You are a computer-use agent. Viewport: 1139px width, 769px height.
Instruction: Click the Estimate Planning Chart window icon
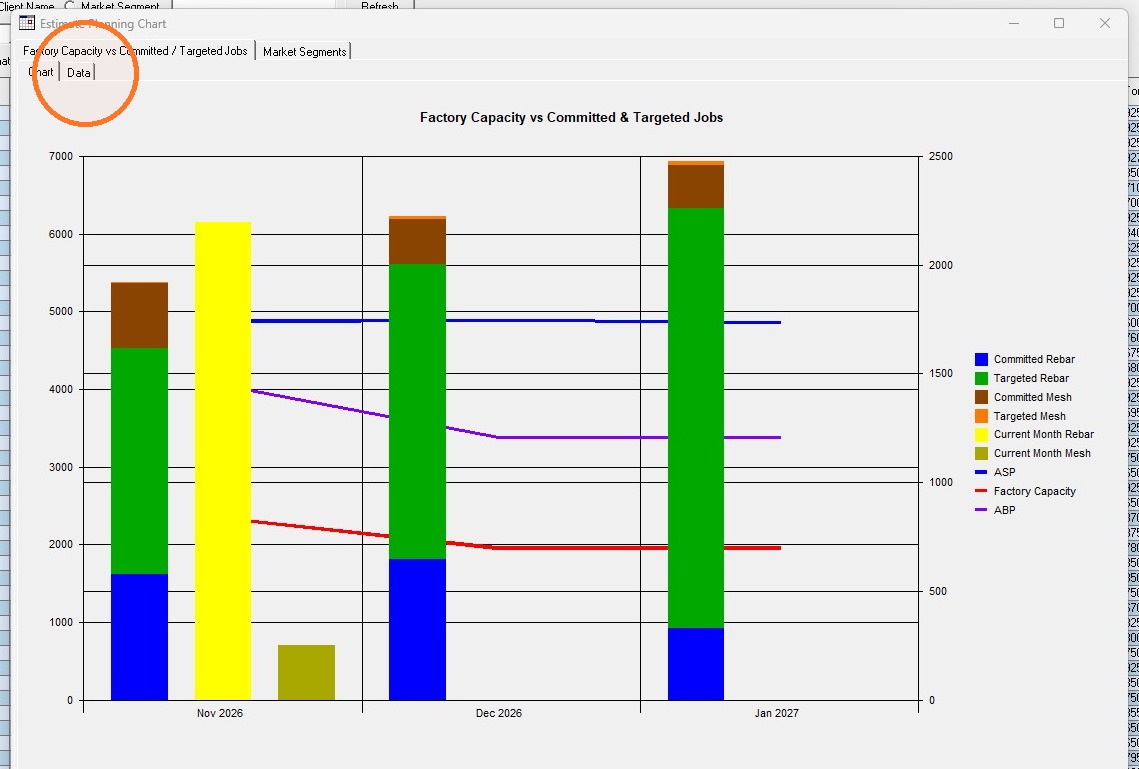click(27, 23)
